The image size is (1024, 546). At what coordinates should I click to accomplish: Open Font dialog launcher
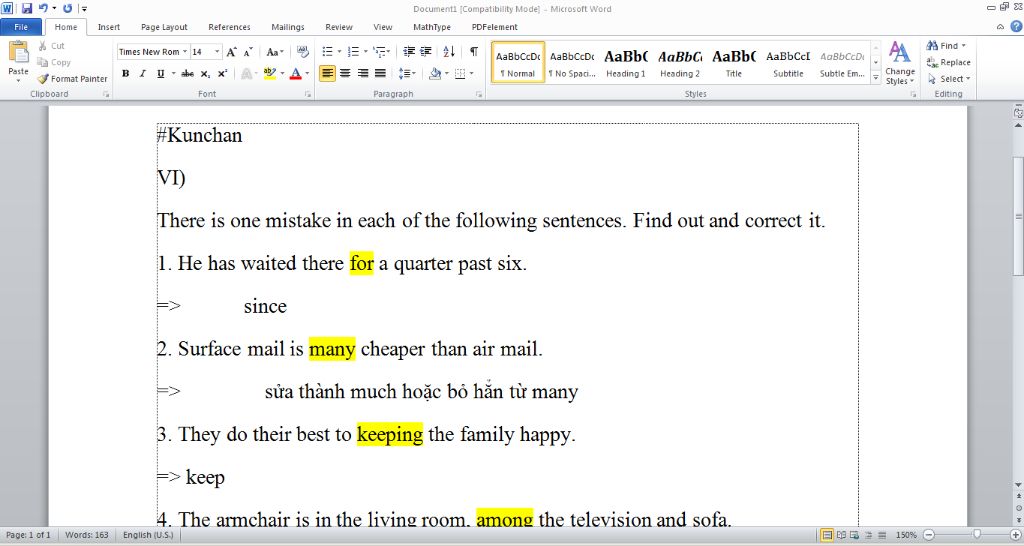coord(308,95)
